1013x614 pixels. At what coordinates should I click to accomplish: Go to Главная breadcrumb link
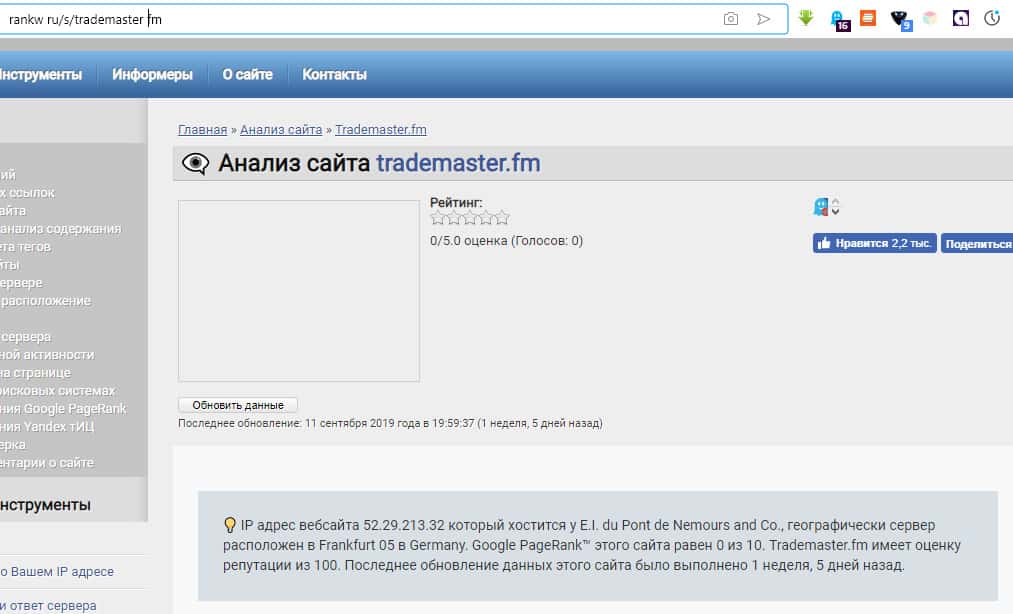[x=203, y=129]
